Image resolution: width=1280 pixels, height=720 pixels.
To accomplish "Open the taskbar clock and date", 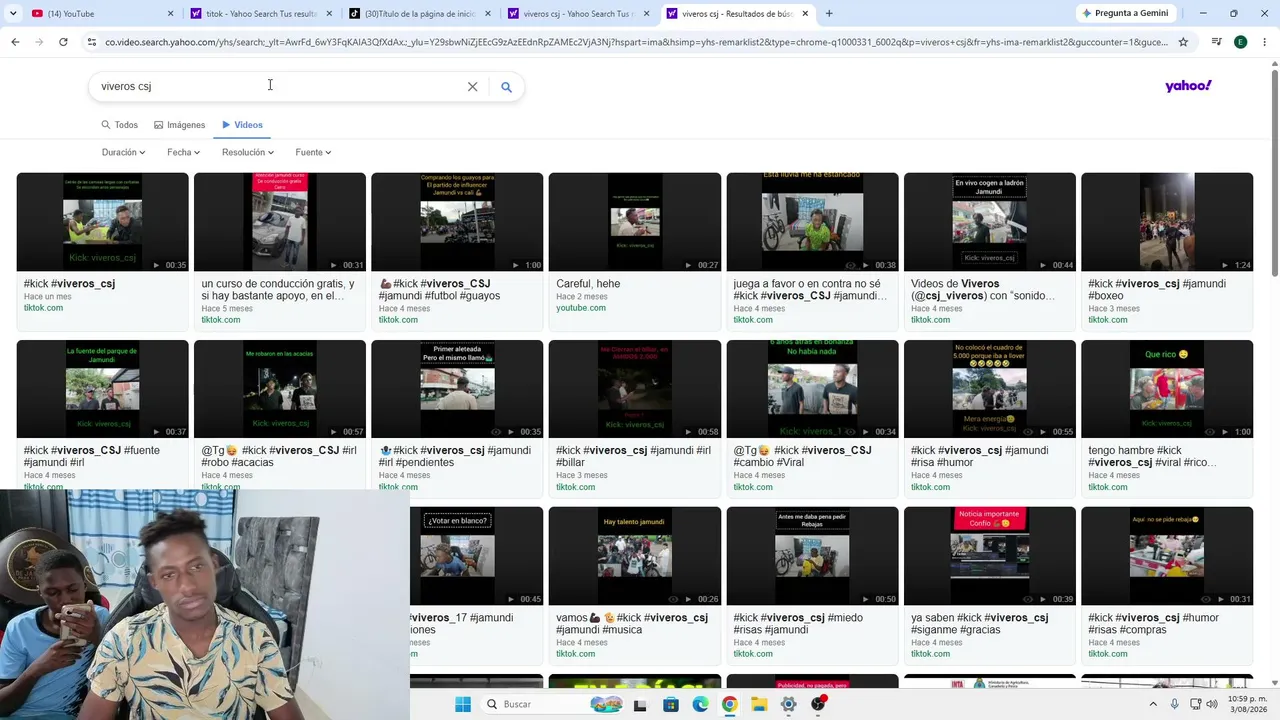I will tap(1245, 704).
